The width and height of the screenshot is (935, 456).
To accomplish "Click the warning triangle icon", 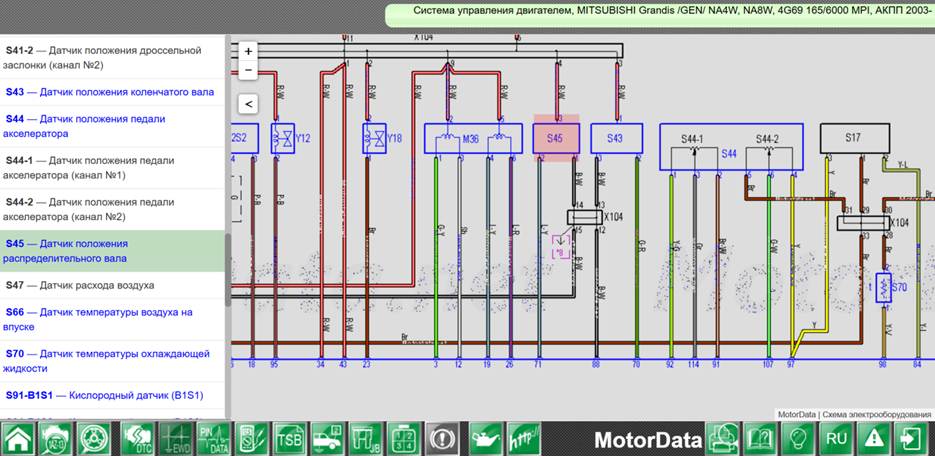I will point(874,439).
